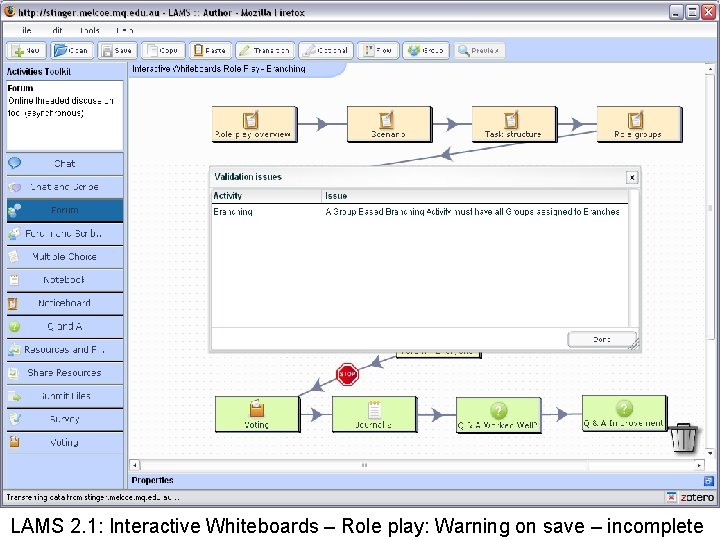Click the Task structure activity box
720x540 pixels.
point(514,124)
